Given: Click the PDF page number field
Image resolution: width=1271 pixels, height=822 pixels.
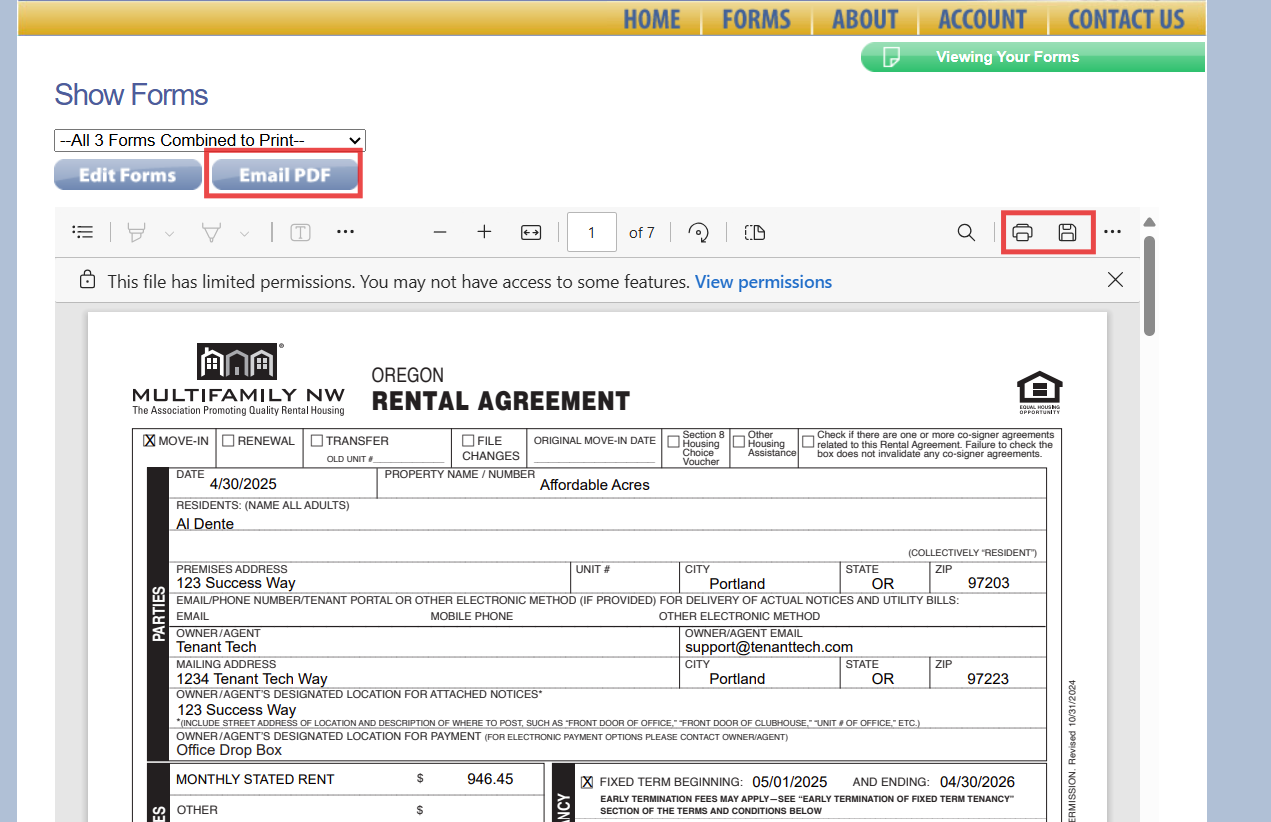Looking at the screenshot, I should (591, 232).
